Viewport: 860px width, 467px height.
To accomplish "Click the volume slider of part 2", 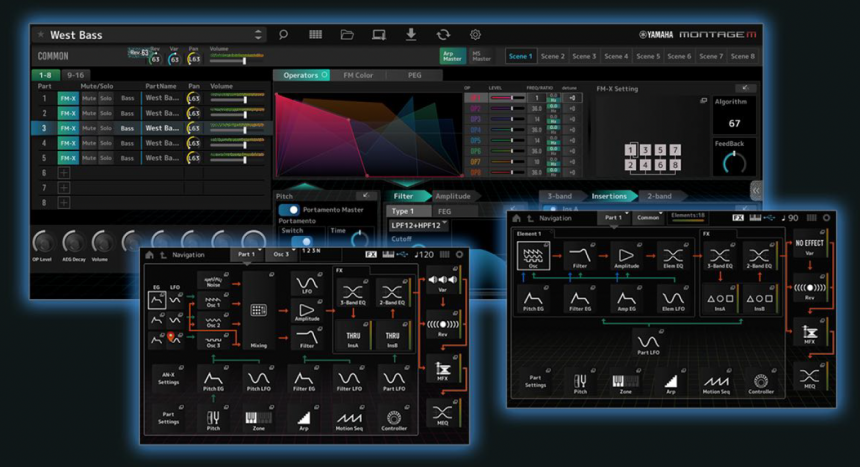I will (237, 113).
